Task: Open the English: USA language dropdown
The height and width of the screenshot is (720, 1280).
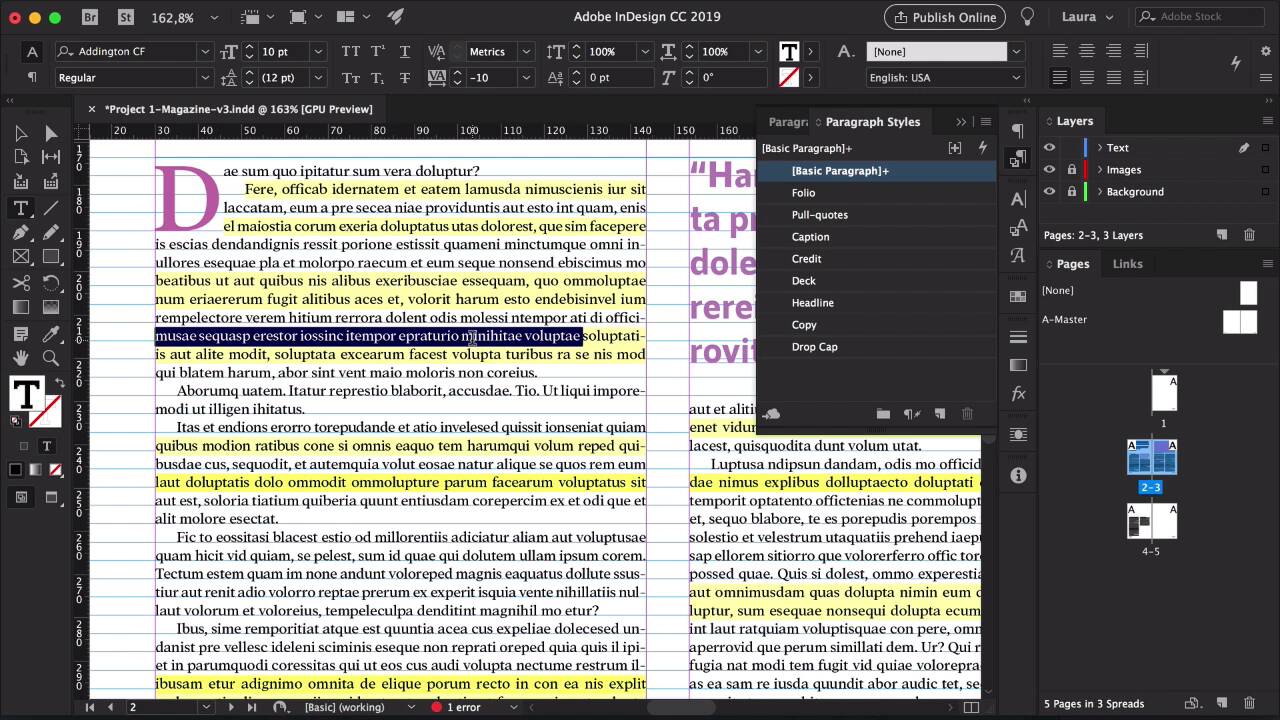Action: [x=1016, y=78]
